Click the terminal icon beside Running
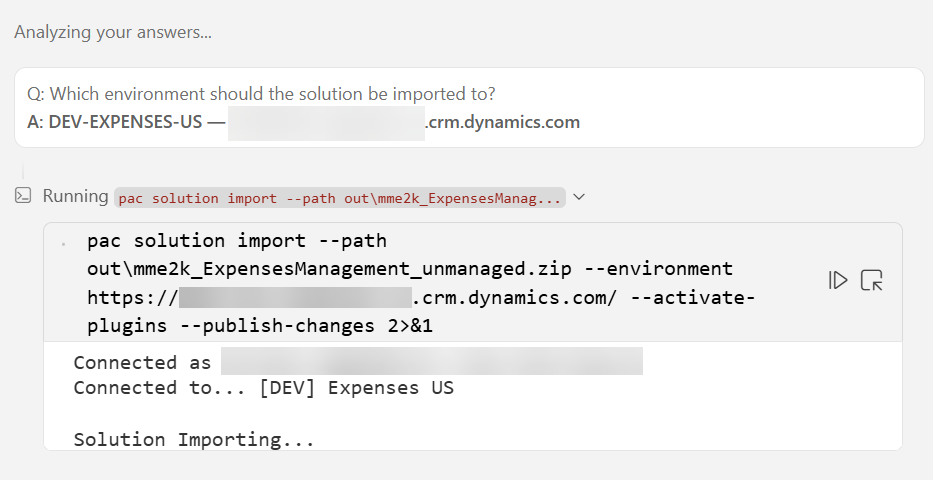Screen dimensions: 933x480 23,196
